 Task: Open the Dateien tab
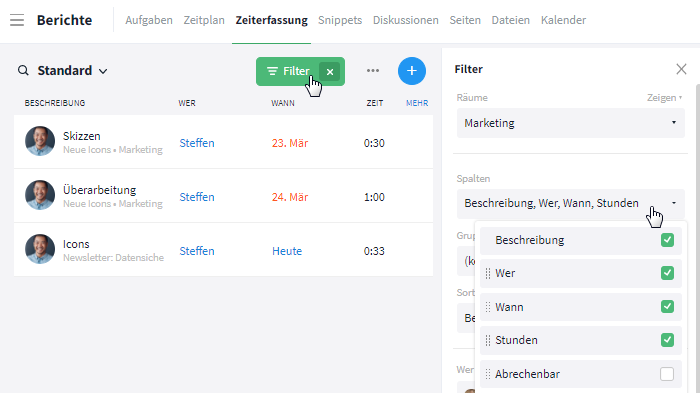tap(511, 20)
